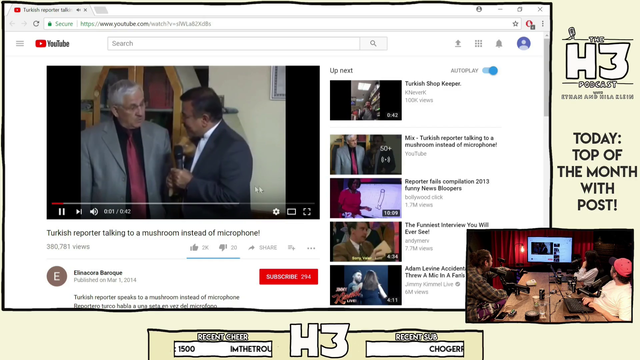This screenshot has height=360, width=640.
Task: Click the Chrome address bar URL
Action: click(146, 24)
